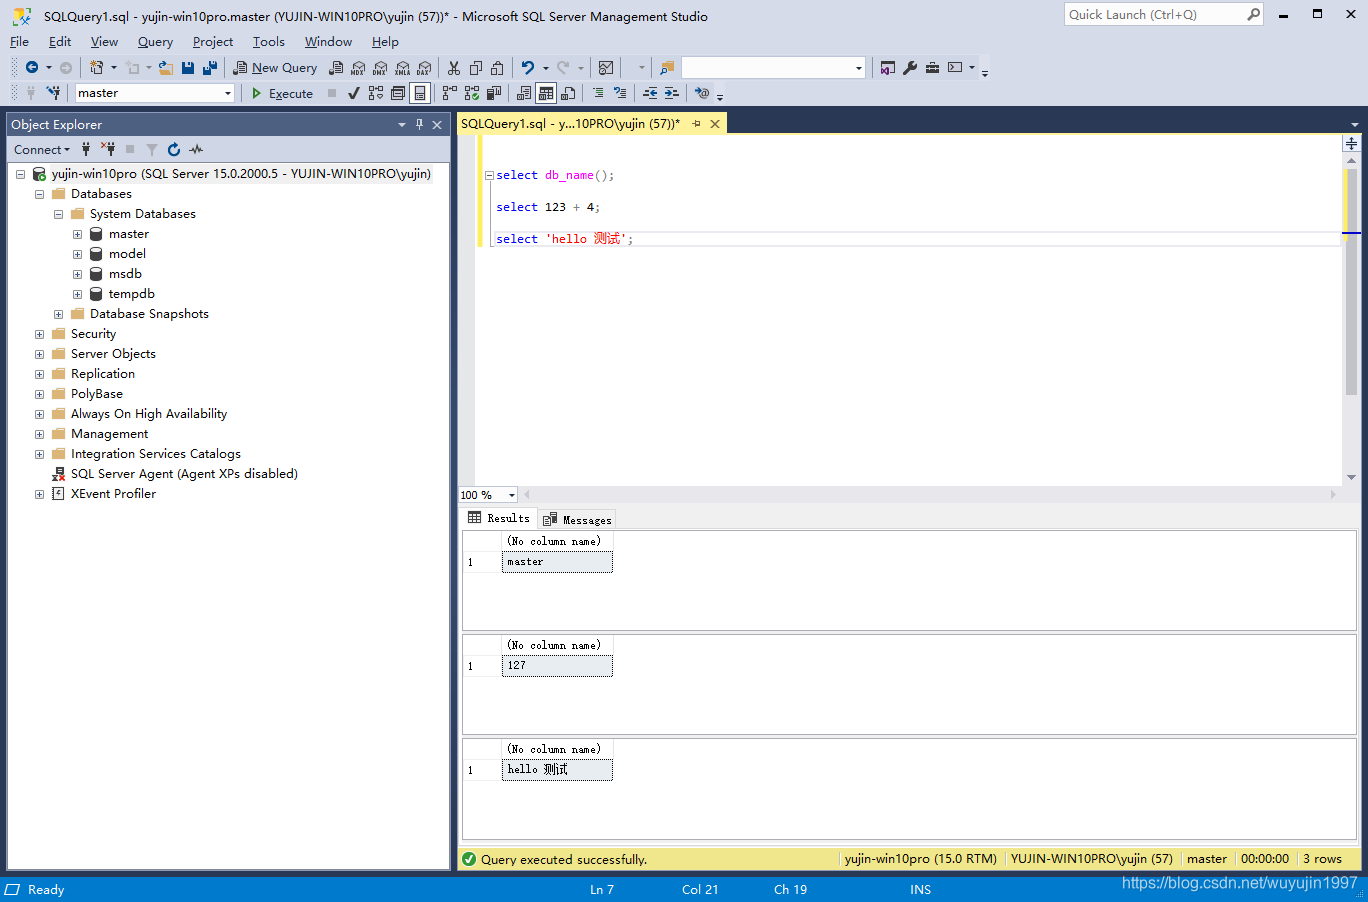Collapse the System Databases node
Image resolution: width=1368 pixels, height=902 pixels.
(x=58, y=214)
